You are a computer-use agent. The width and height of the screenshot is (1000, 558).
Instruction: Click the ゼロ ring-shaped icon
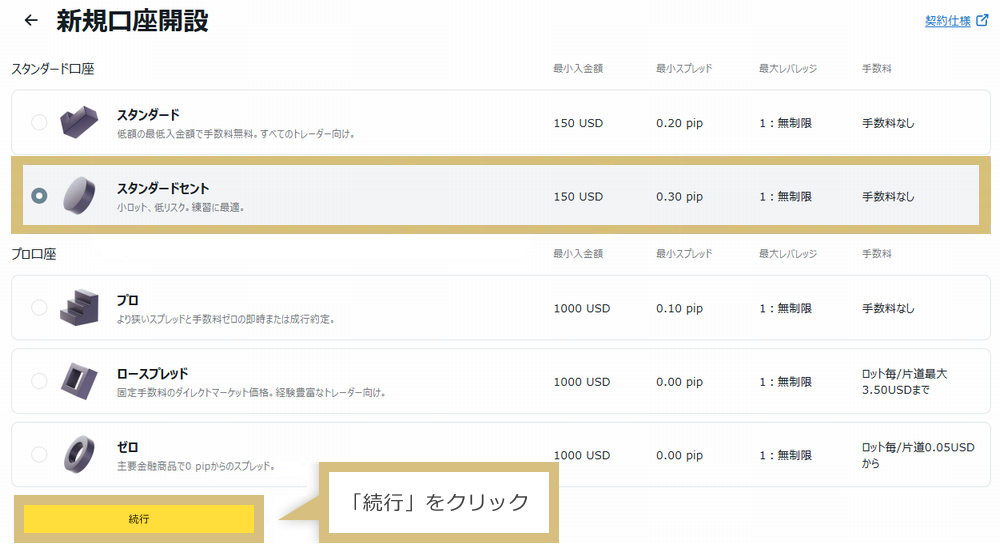(80, 455)
